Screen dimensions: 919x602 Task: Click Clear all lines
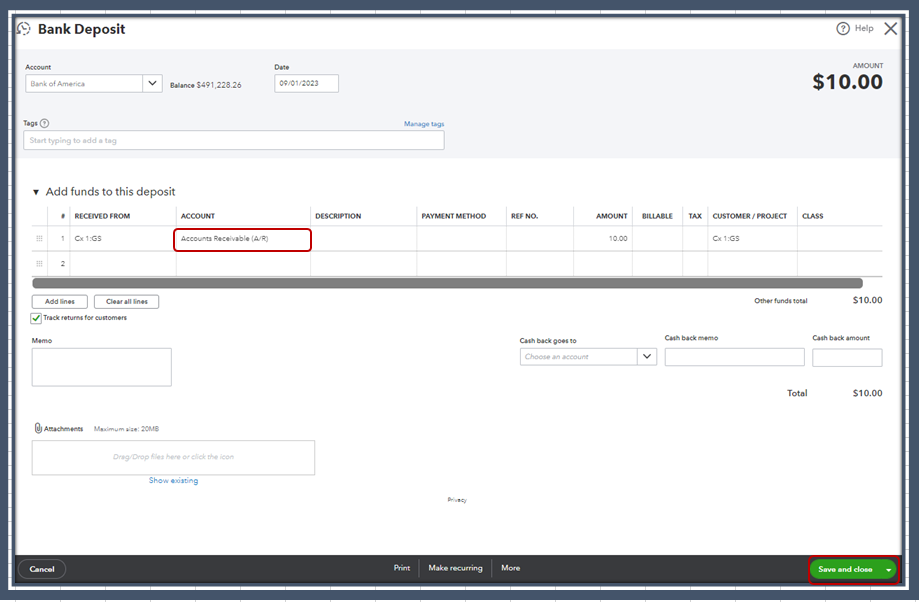(126, 301)
